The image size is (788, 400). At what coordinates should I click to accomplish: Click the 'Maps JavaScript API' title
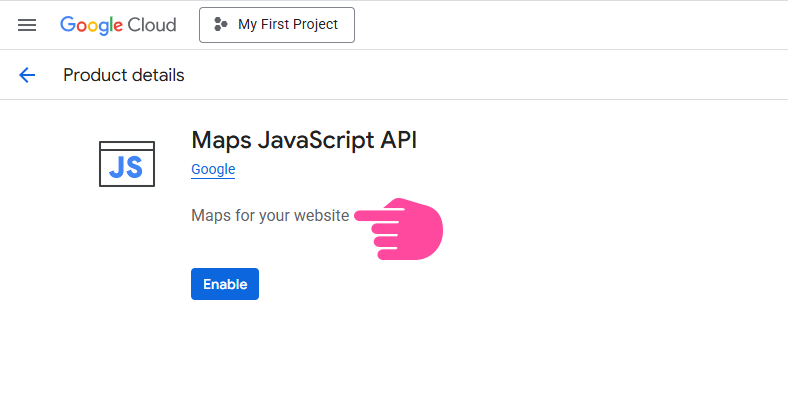click(304, 139)
